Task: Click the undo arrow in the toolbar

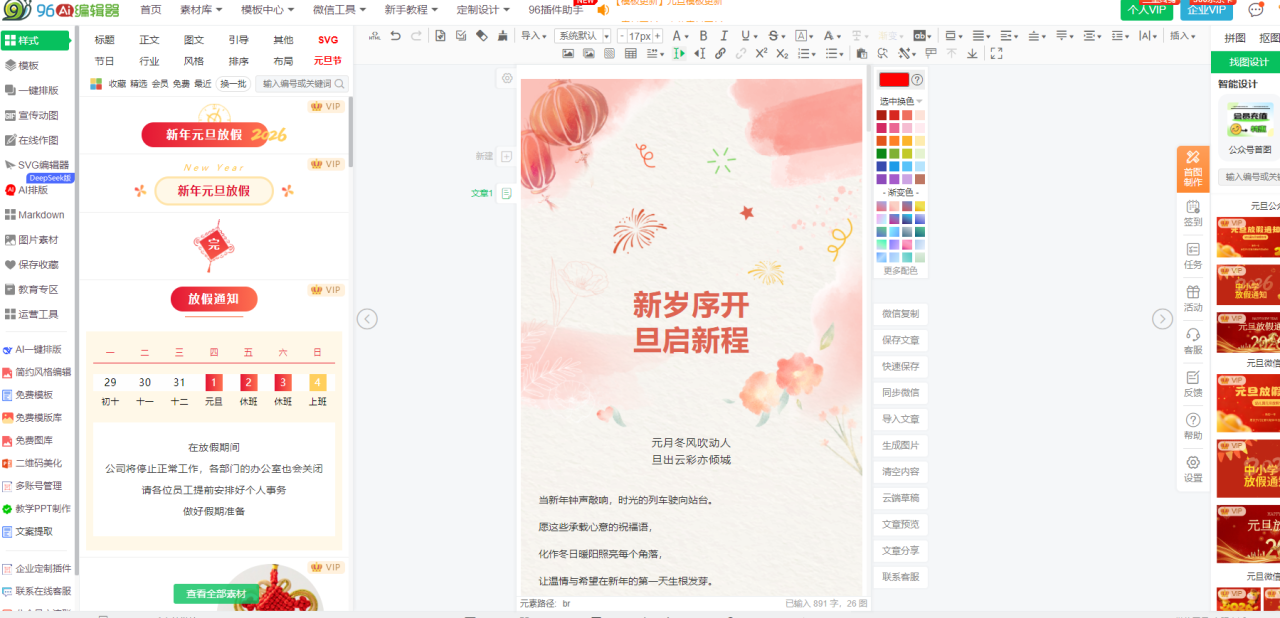Action: (x=396, y=36)
